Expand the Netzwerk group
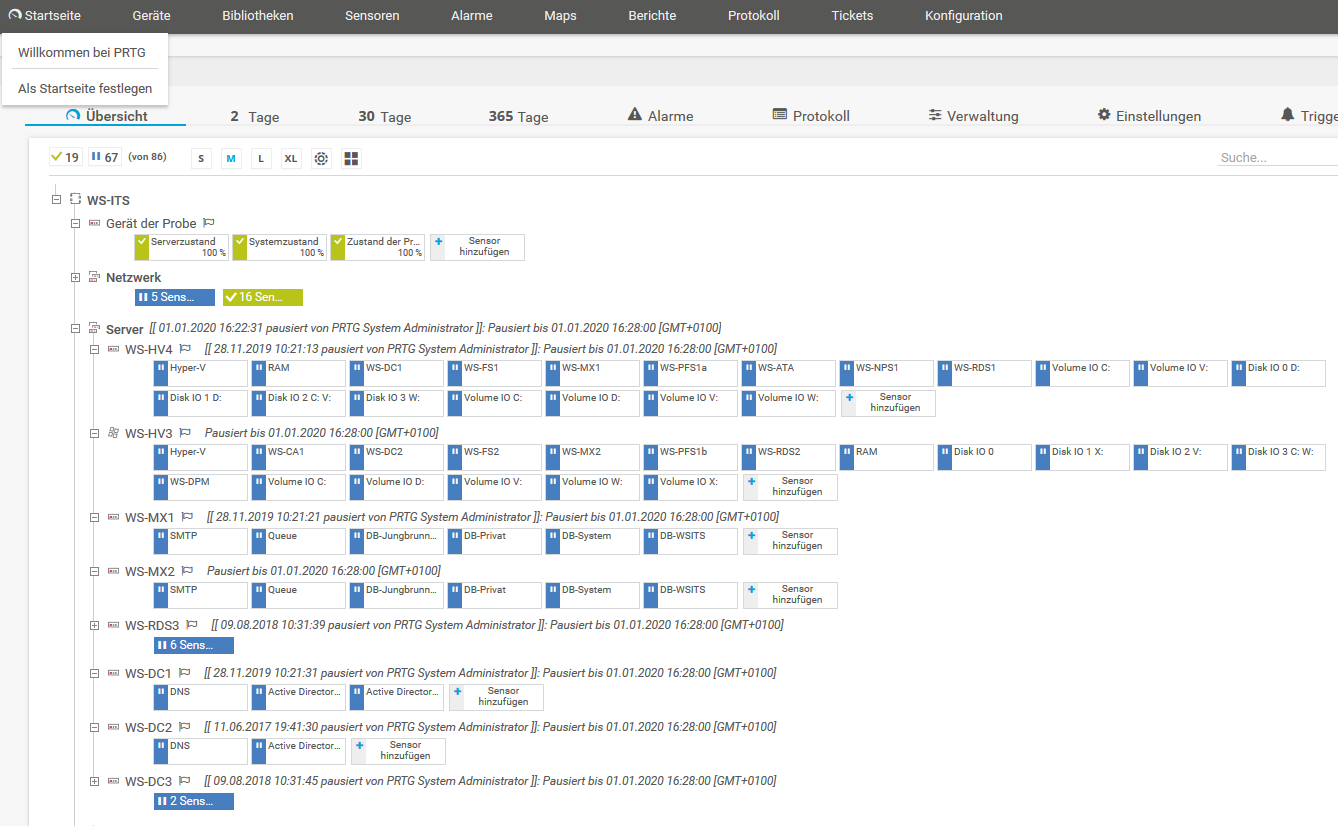 [x=75, y=277]
